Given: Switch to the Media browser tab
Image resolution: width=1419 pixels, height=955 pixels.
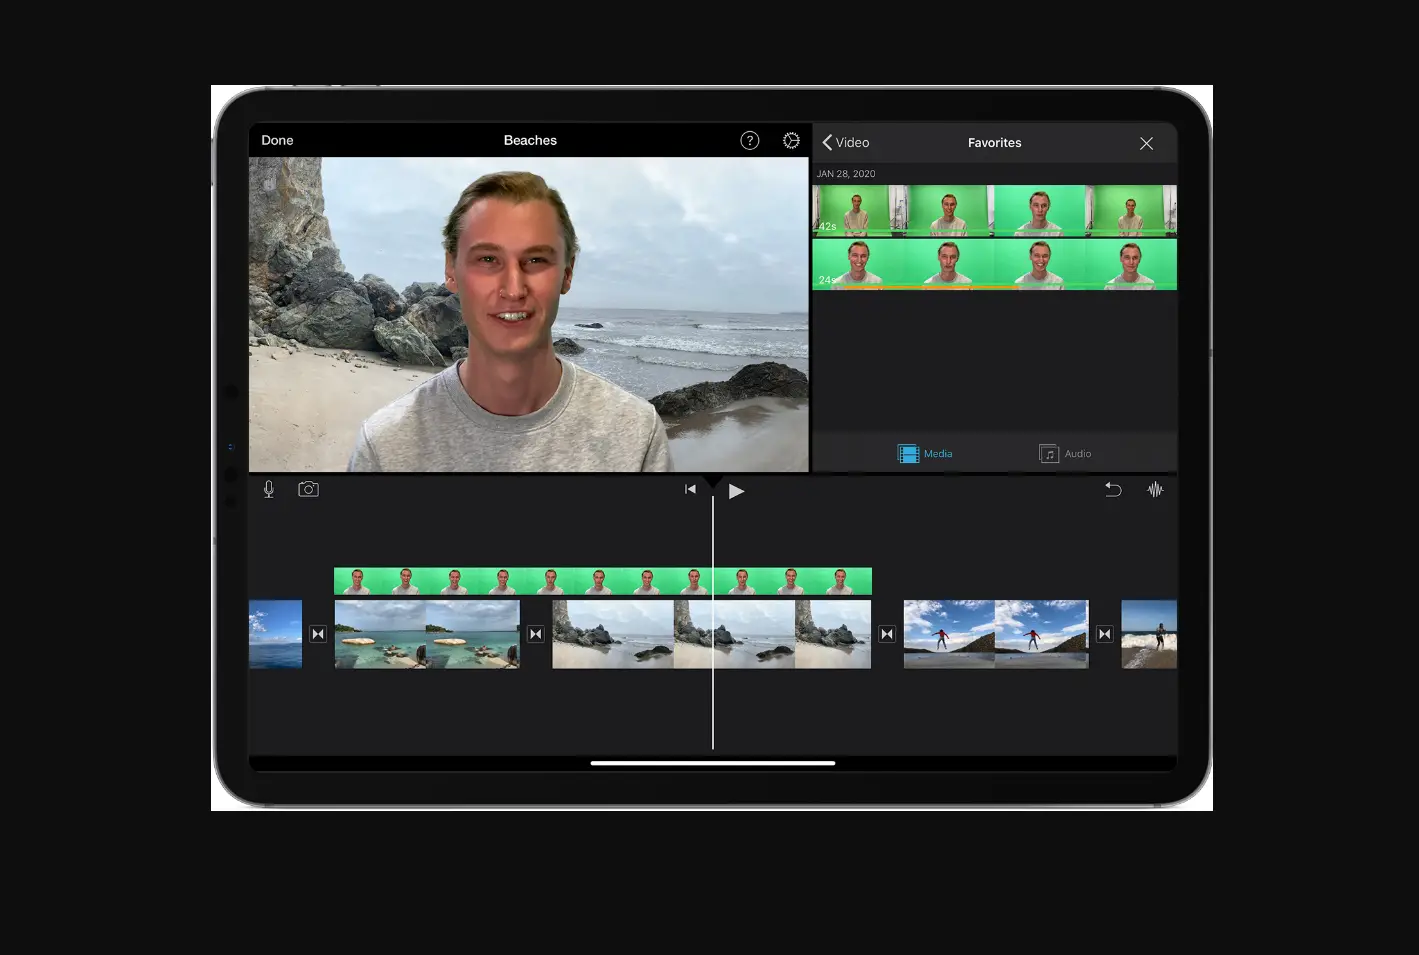Looking at the screenshot, I should 924,453.
